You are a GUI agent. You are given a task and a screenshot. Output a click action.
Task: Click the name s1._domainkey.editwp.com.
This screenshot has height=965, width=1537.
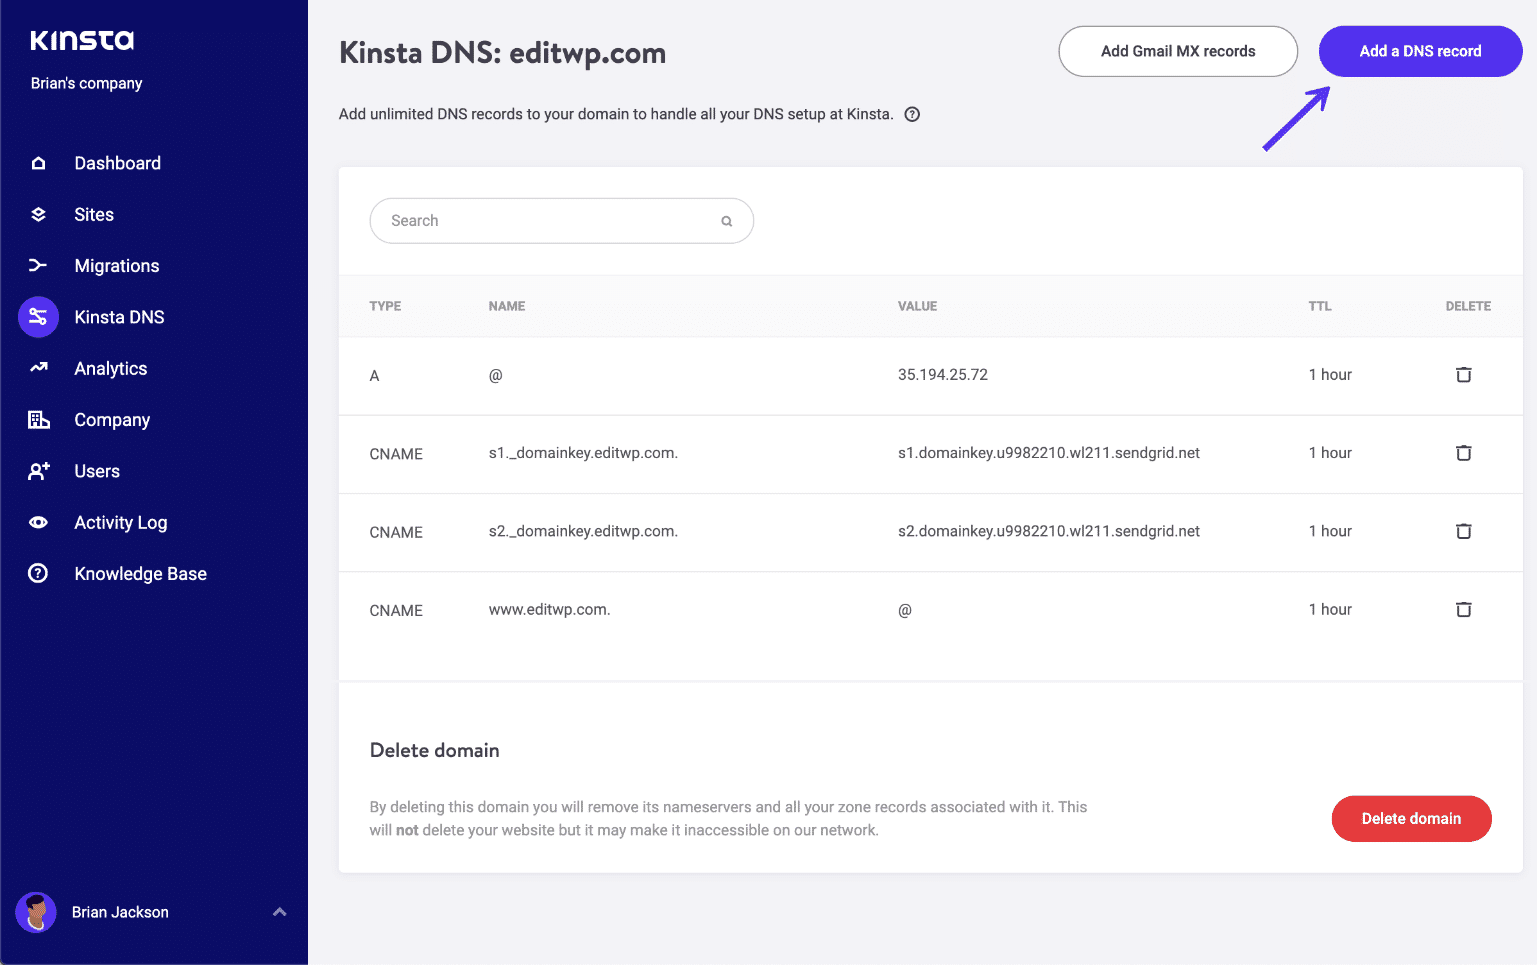click(583, 452)
